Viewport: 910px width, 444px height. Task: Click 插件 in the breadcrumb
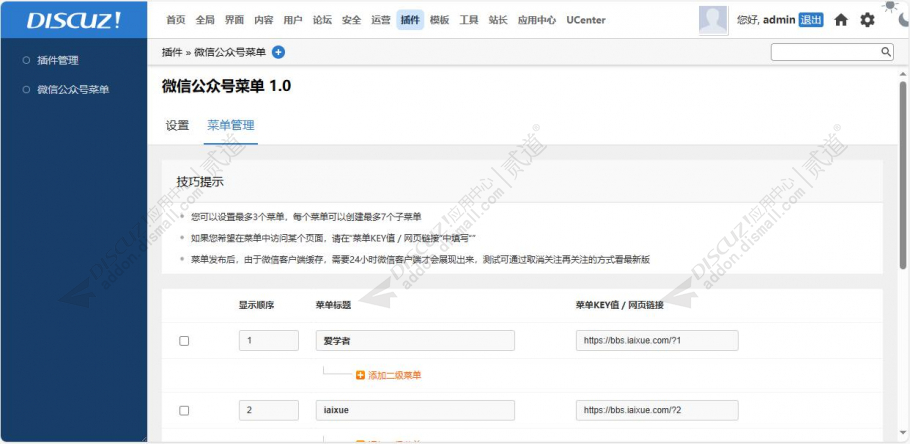(172, 52)
